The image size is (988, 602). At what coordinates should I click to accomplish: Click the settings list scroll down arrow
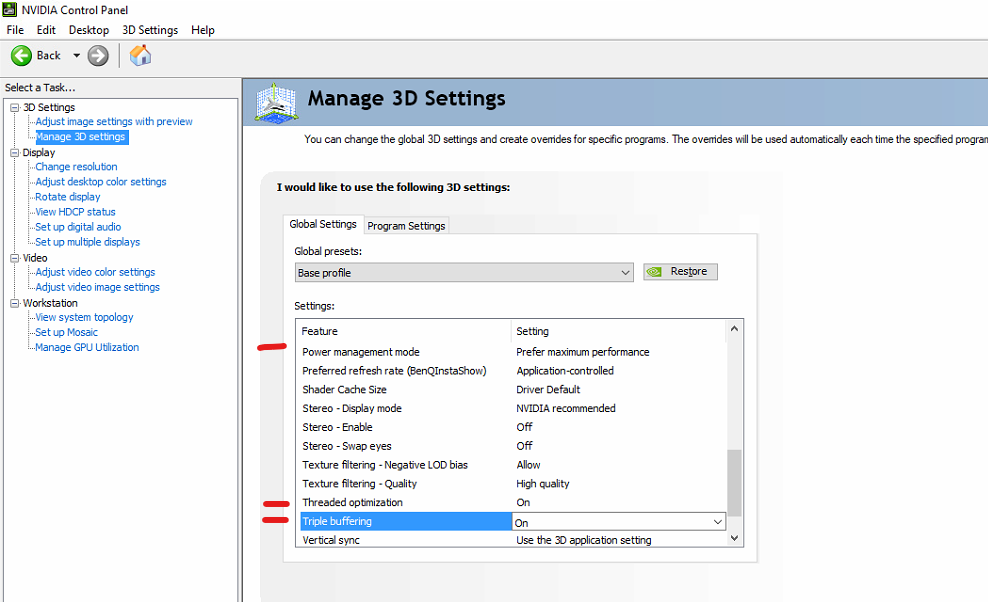735,537
